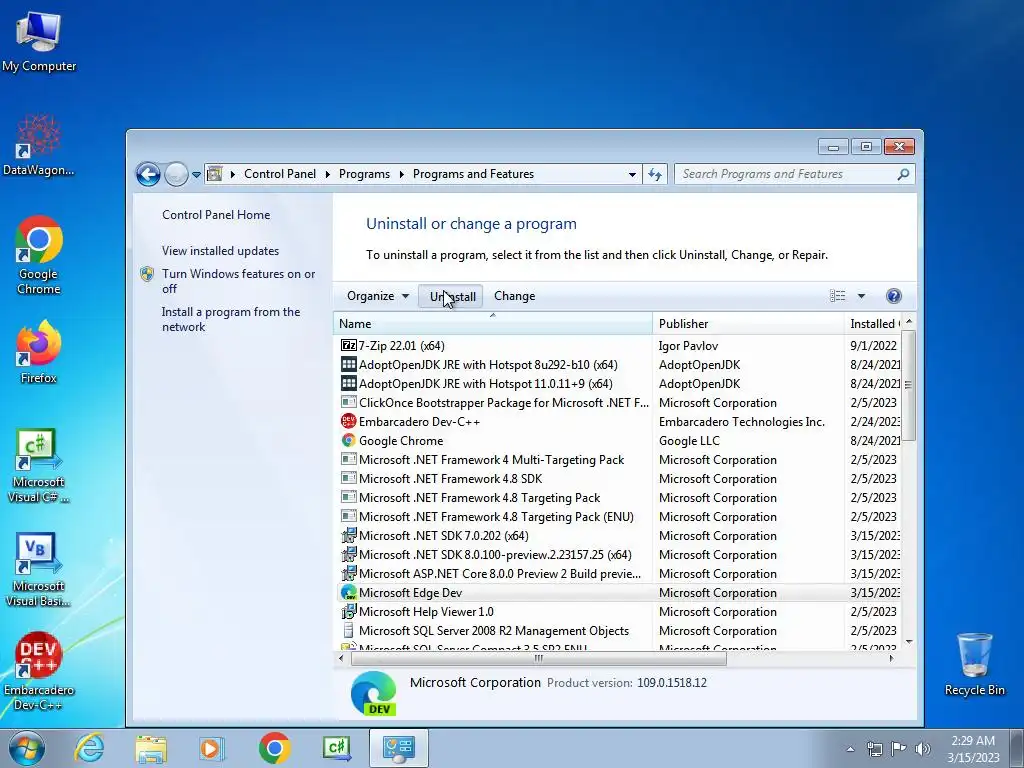Launch Chrome from the taskbar
This screenshot has width=1024, height=768.
coord(274,748)
